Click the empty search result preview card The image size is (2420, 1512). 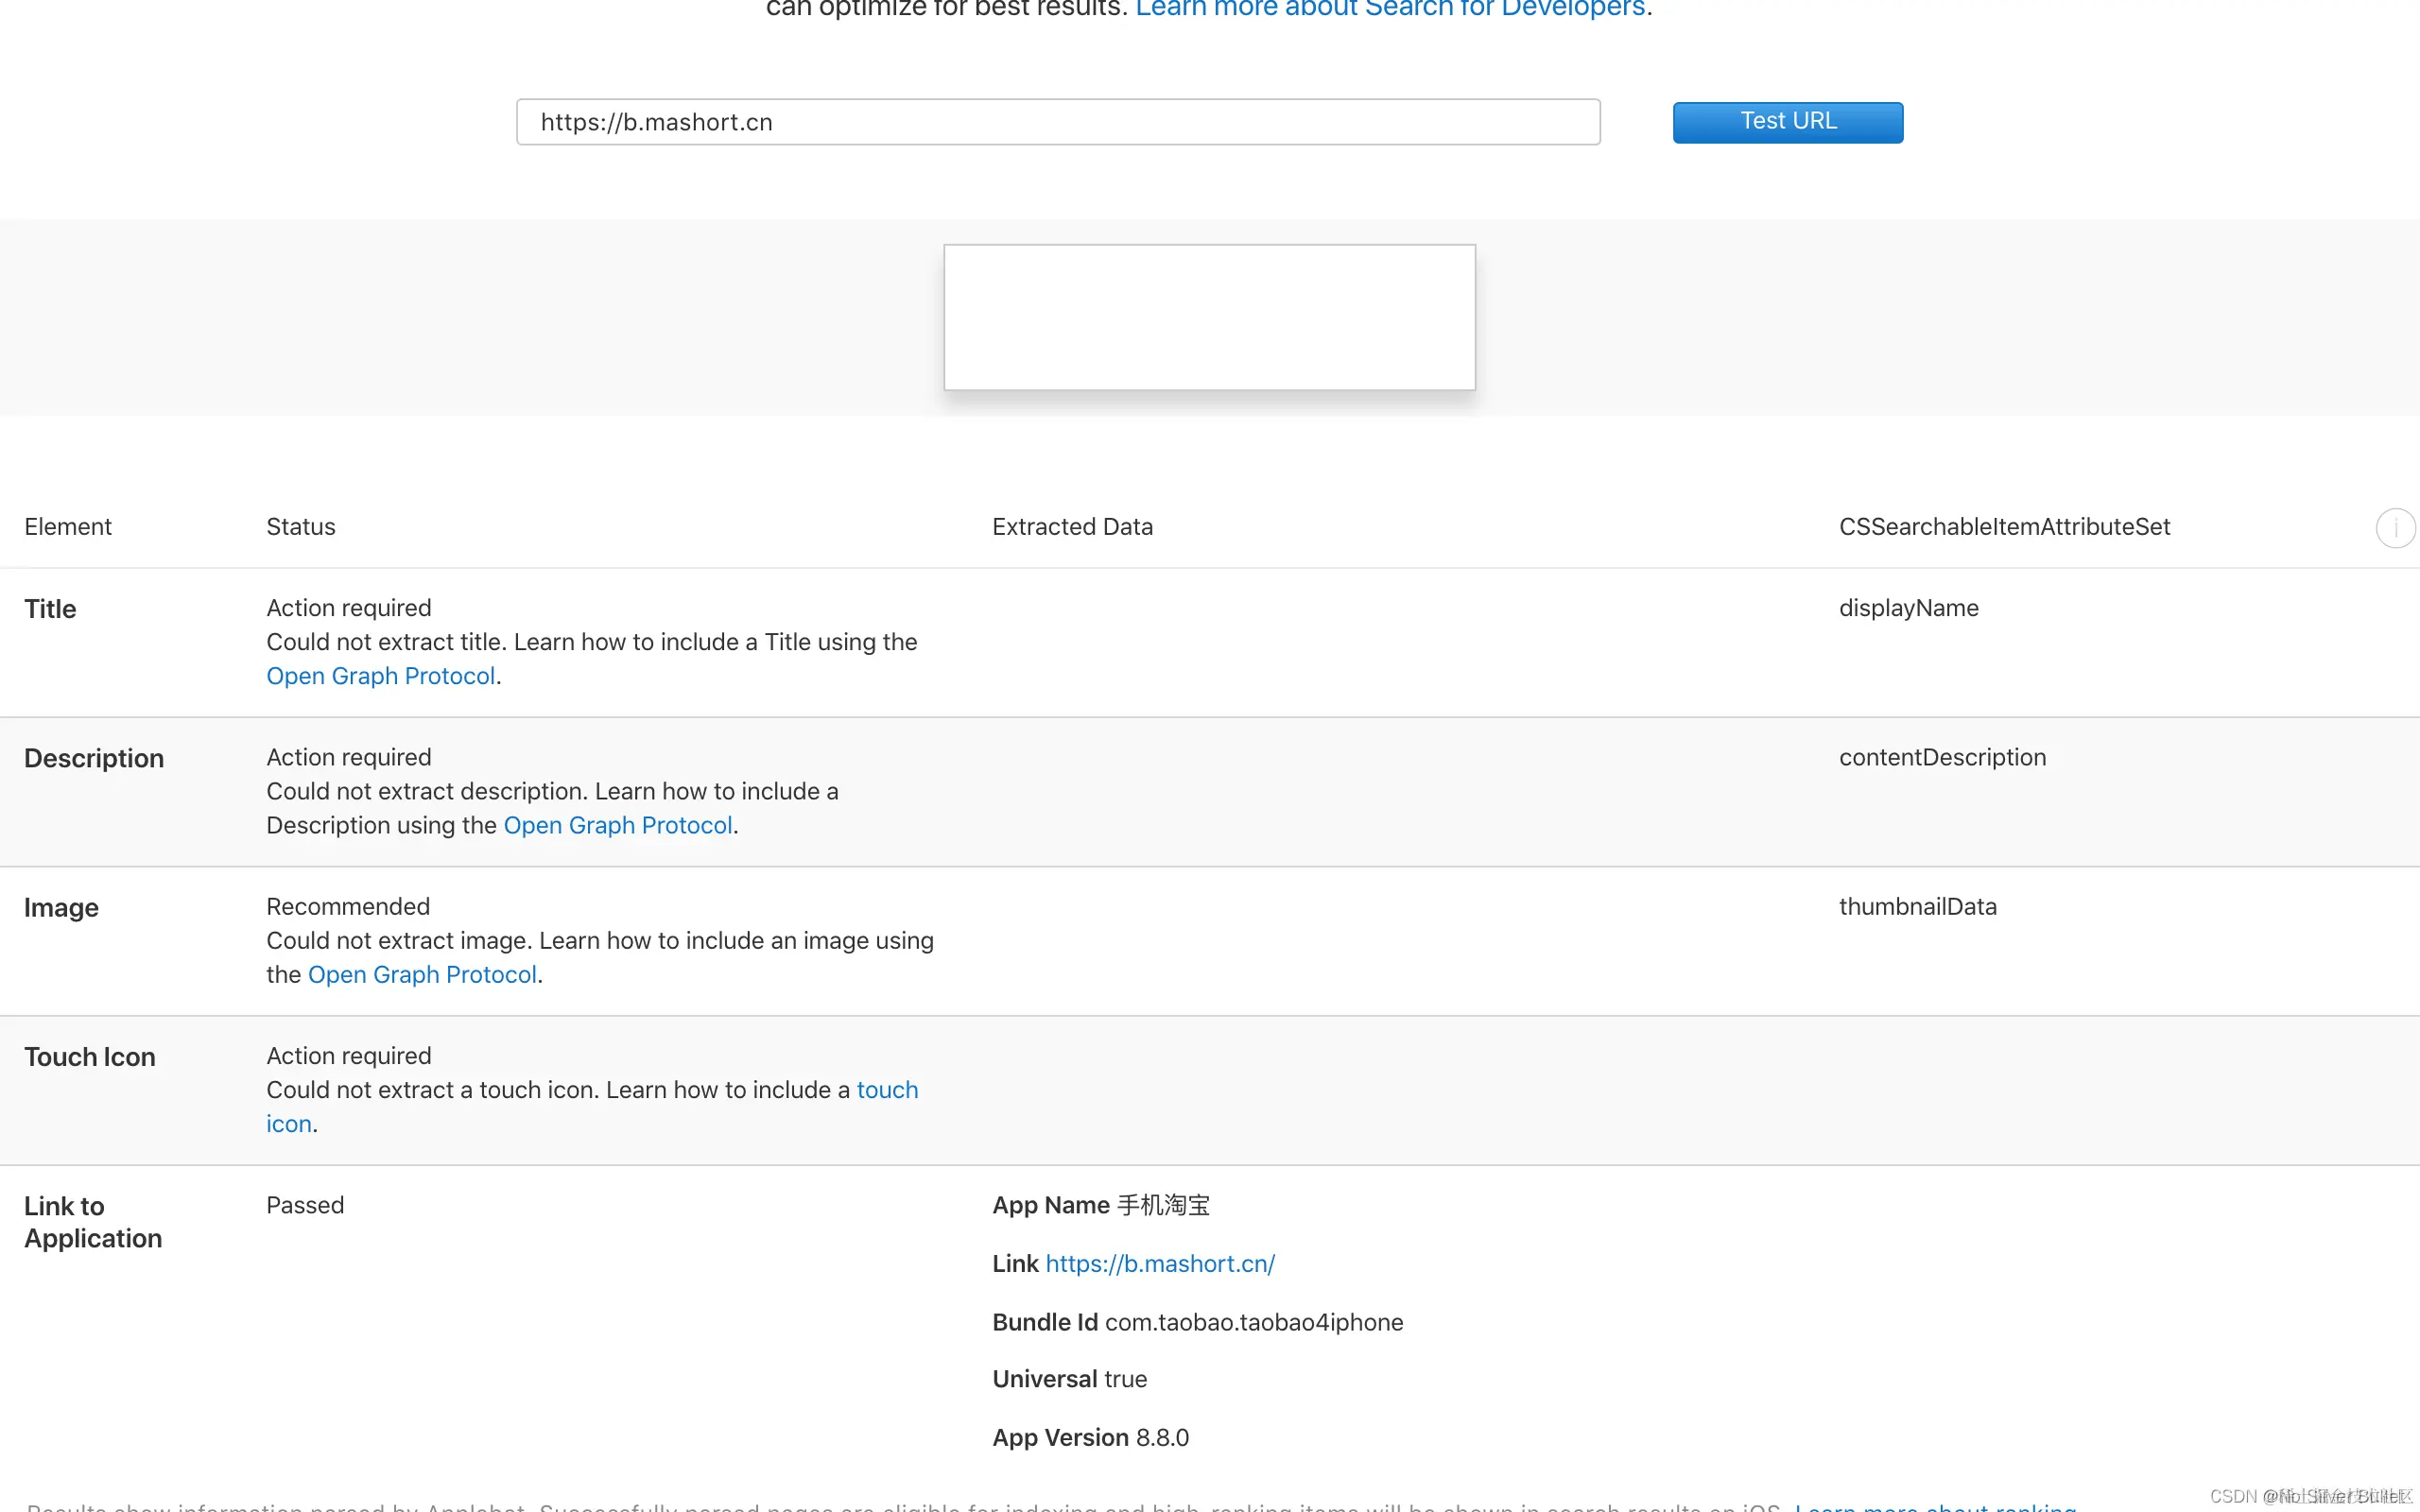point(1209,317)
